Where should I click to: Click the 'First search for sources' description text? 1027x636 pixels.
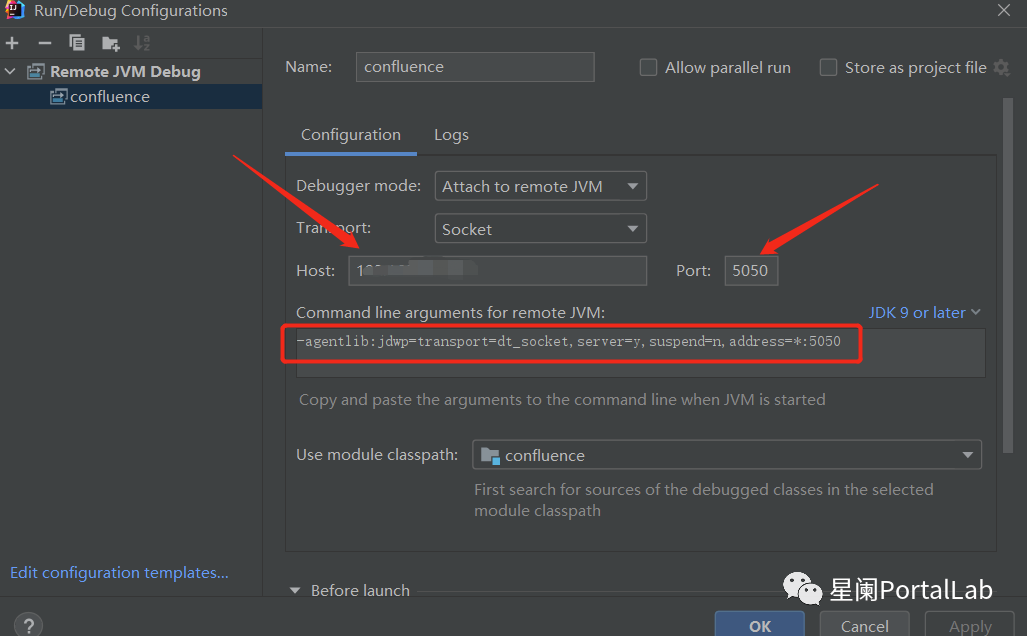tap(703, 500)
